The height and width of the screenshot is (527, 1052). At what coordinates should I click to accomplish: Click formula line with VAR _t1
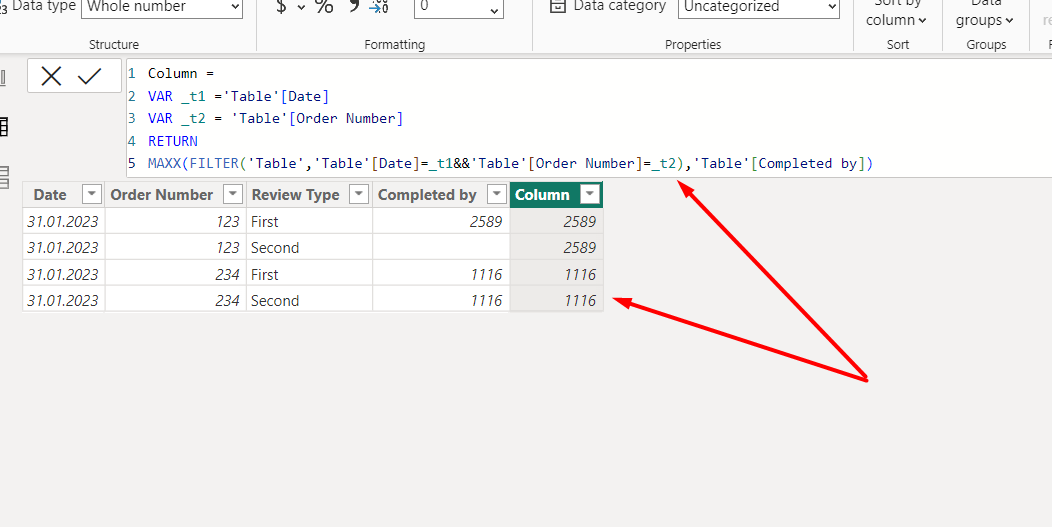pos(238,96)
